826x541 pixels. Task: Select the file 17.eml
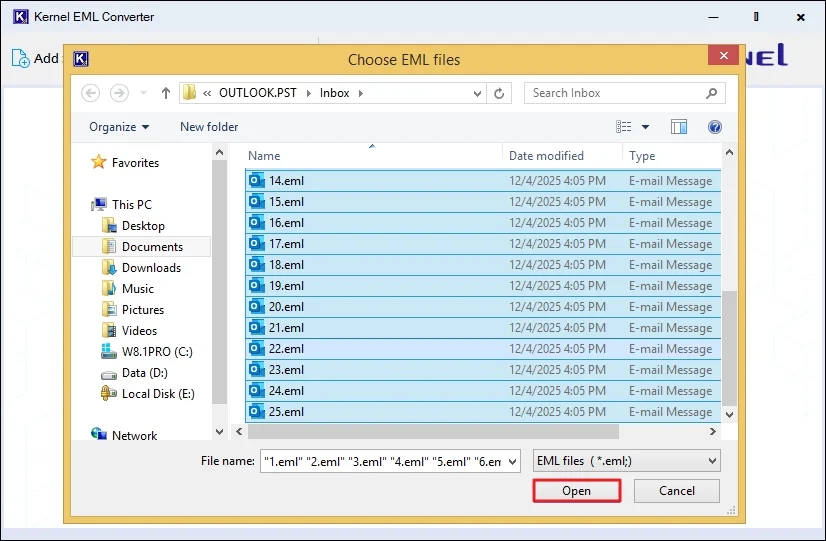pyautogui.click(x=483, y=244)
